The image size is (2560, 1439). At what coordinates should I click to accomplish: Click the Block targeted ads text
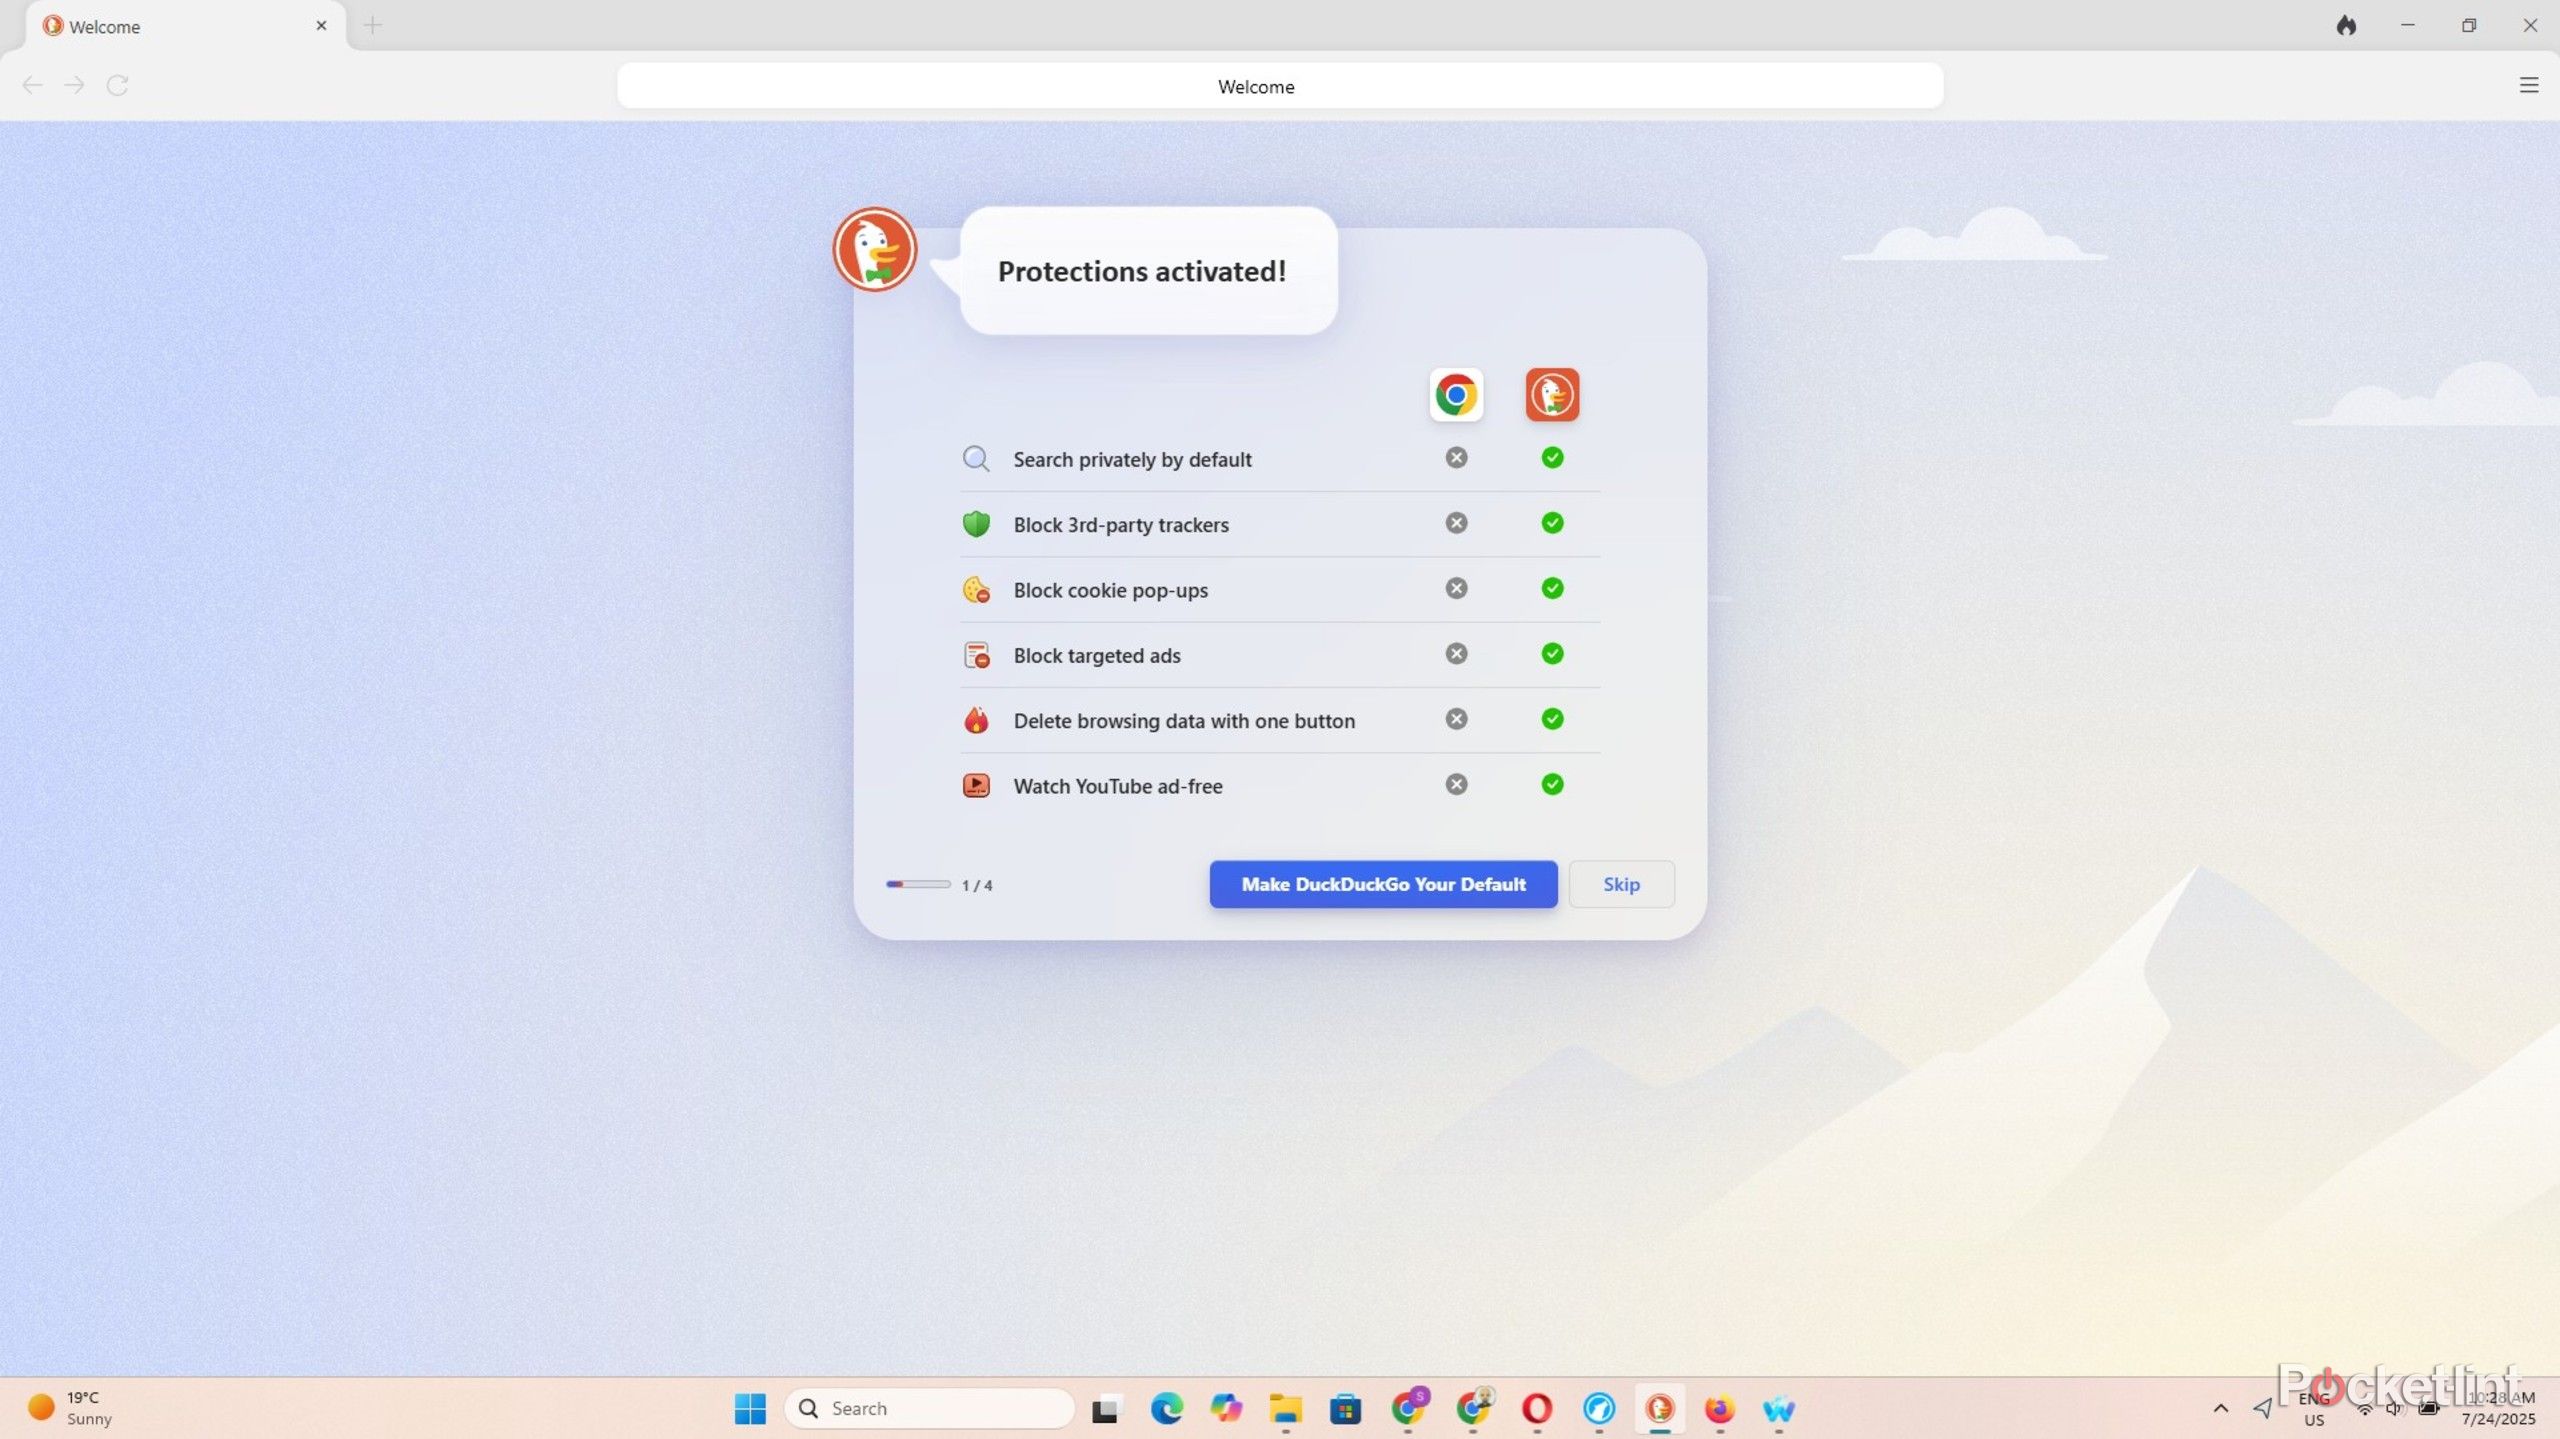coord(1097,656)
